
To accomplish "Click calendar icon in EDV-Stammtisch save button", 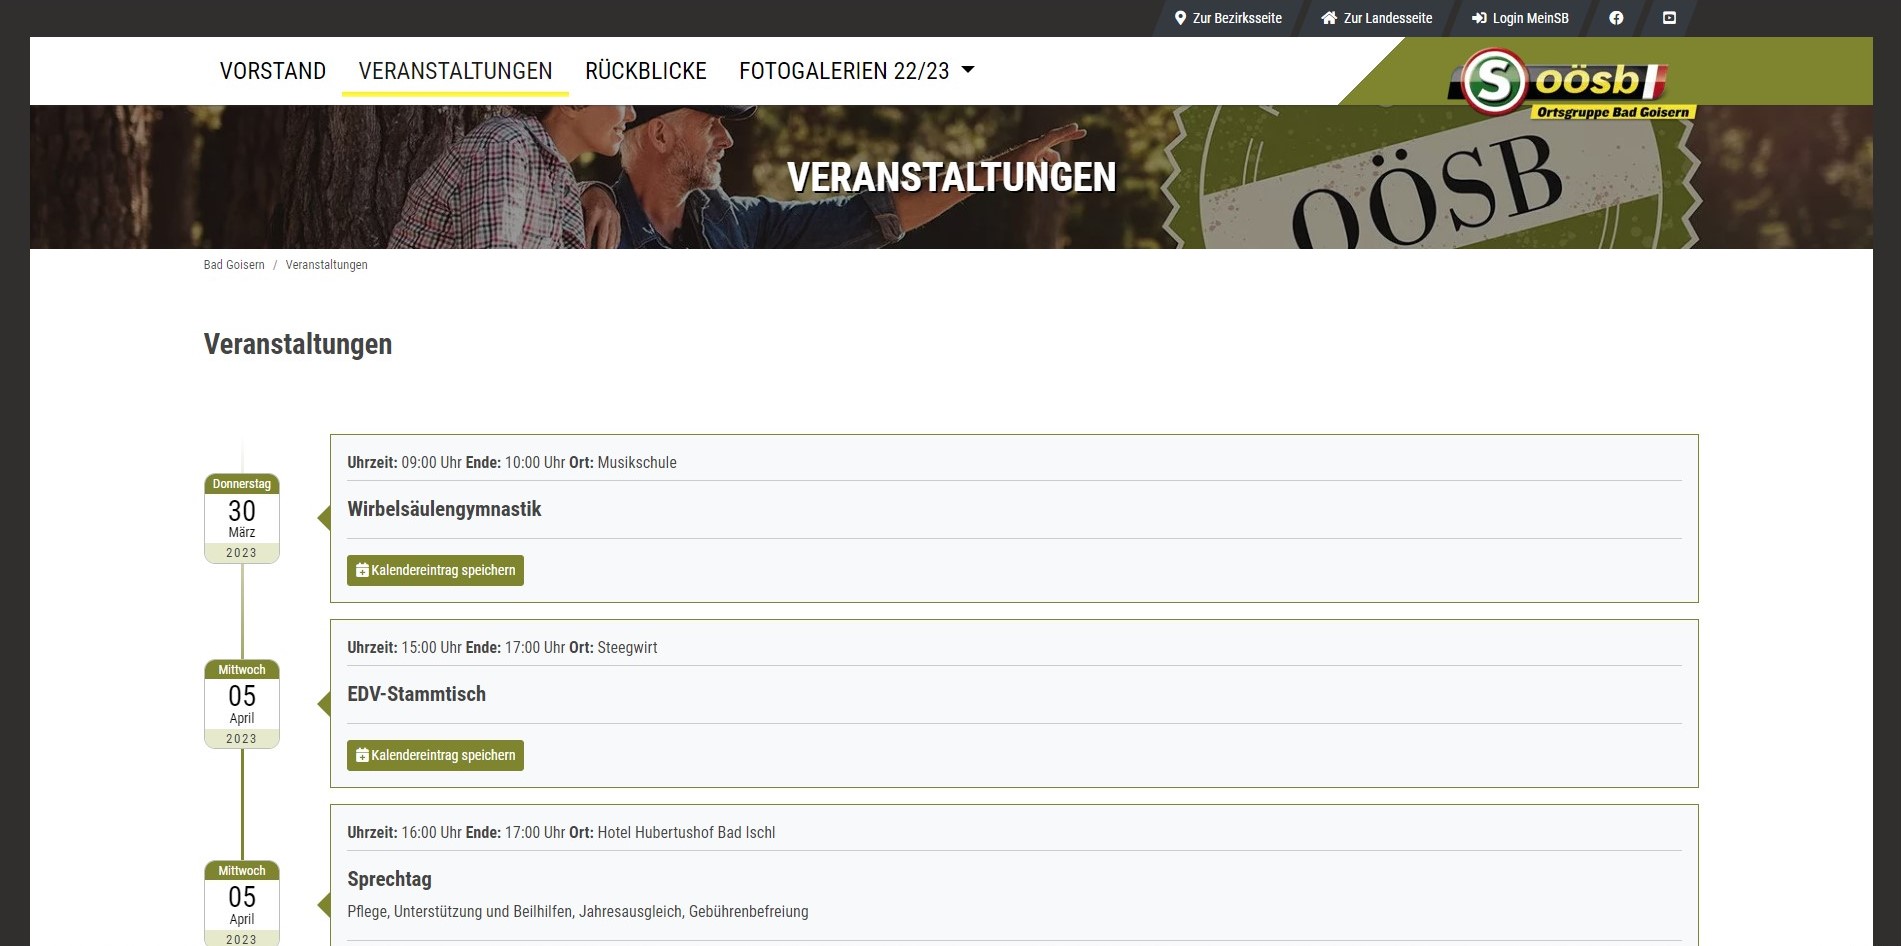I will point(362,755).
